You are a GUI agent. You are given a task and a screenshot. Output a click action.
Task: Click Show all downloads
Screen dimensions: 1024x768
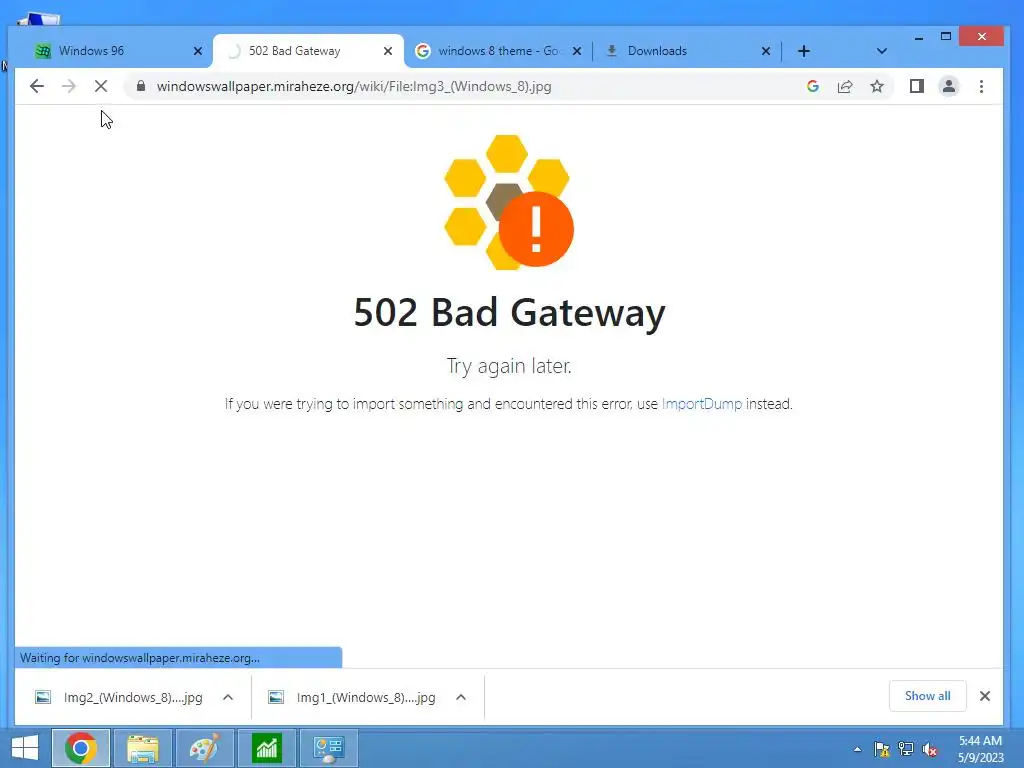[927, 696]
